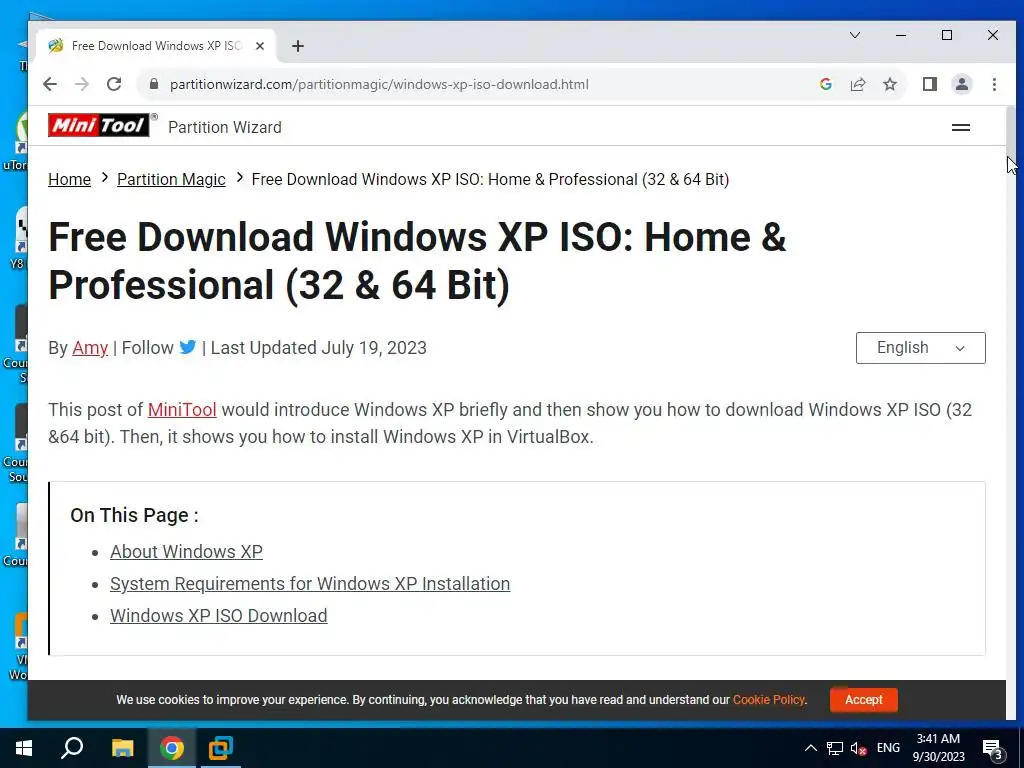1024x768 pixels.
Task: Open the taskbar search magnifier
Action: [x=72, y=748]
